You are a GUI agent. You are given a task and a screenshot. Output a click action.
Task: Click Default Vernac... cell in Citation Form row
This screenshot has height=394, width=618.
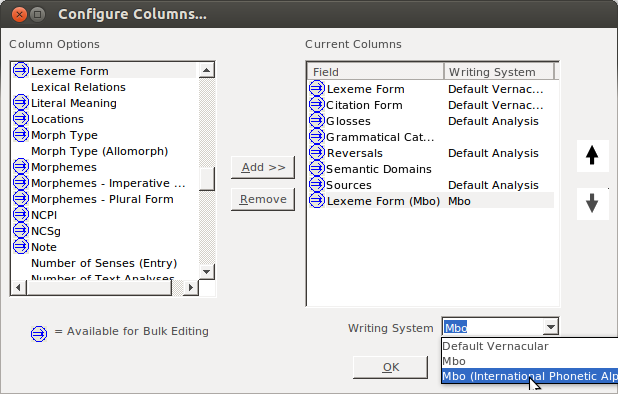pyautogui.click(x=495, y=105)
